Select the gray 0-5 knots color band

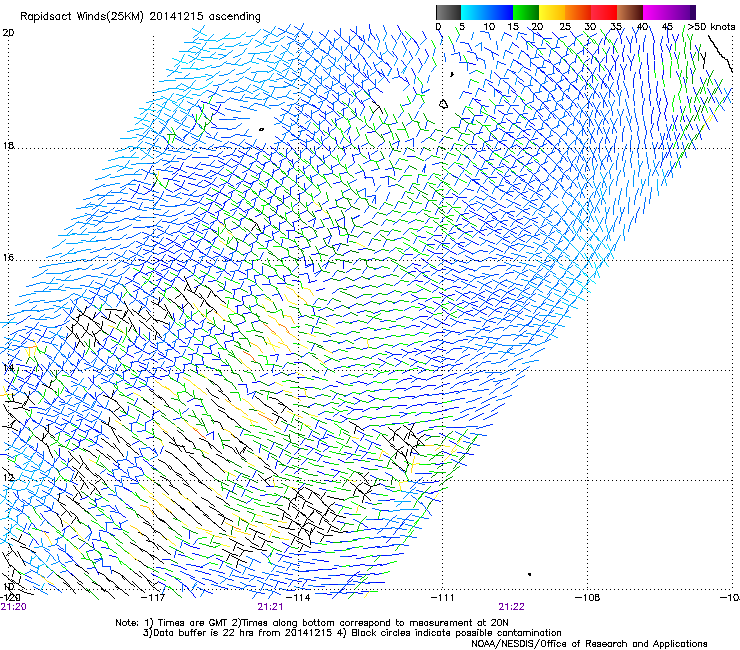point(449,12)
